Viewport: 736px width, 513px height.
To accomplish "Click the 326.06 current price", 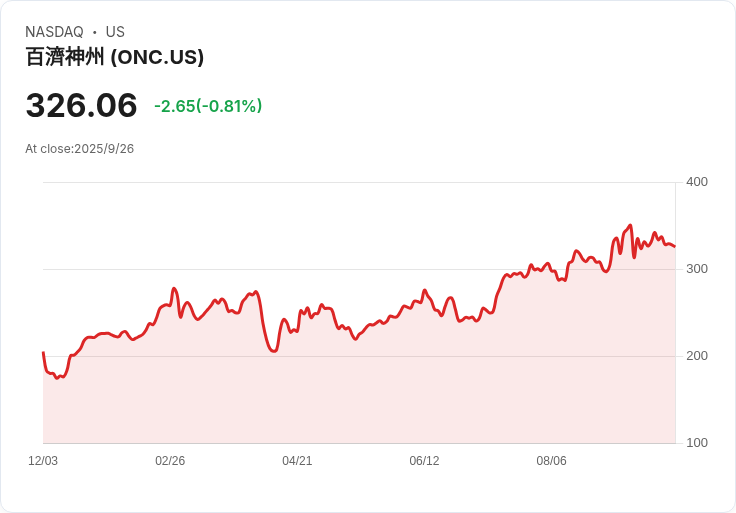I will (81, 106).
